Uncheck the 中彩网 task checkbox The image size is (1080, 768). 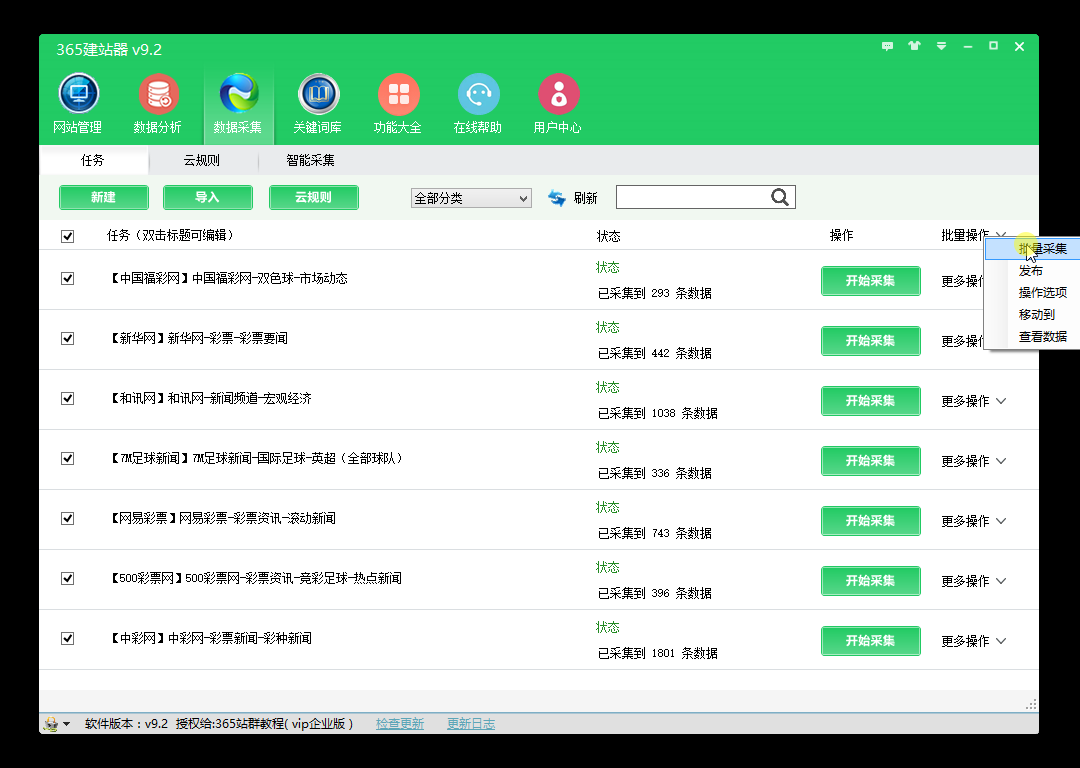[x=68, y=639]
